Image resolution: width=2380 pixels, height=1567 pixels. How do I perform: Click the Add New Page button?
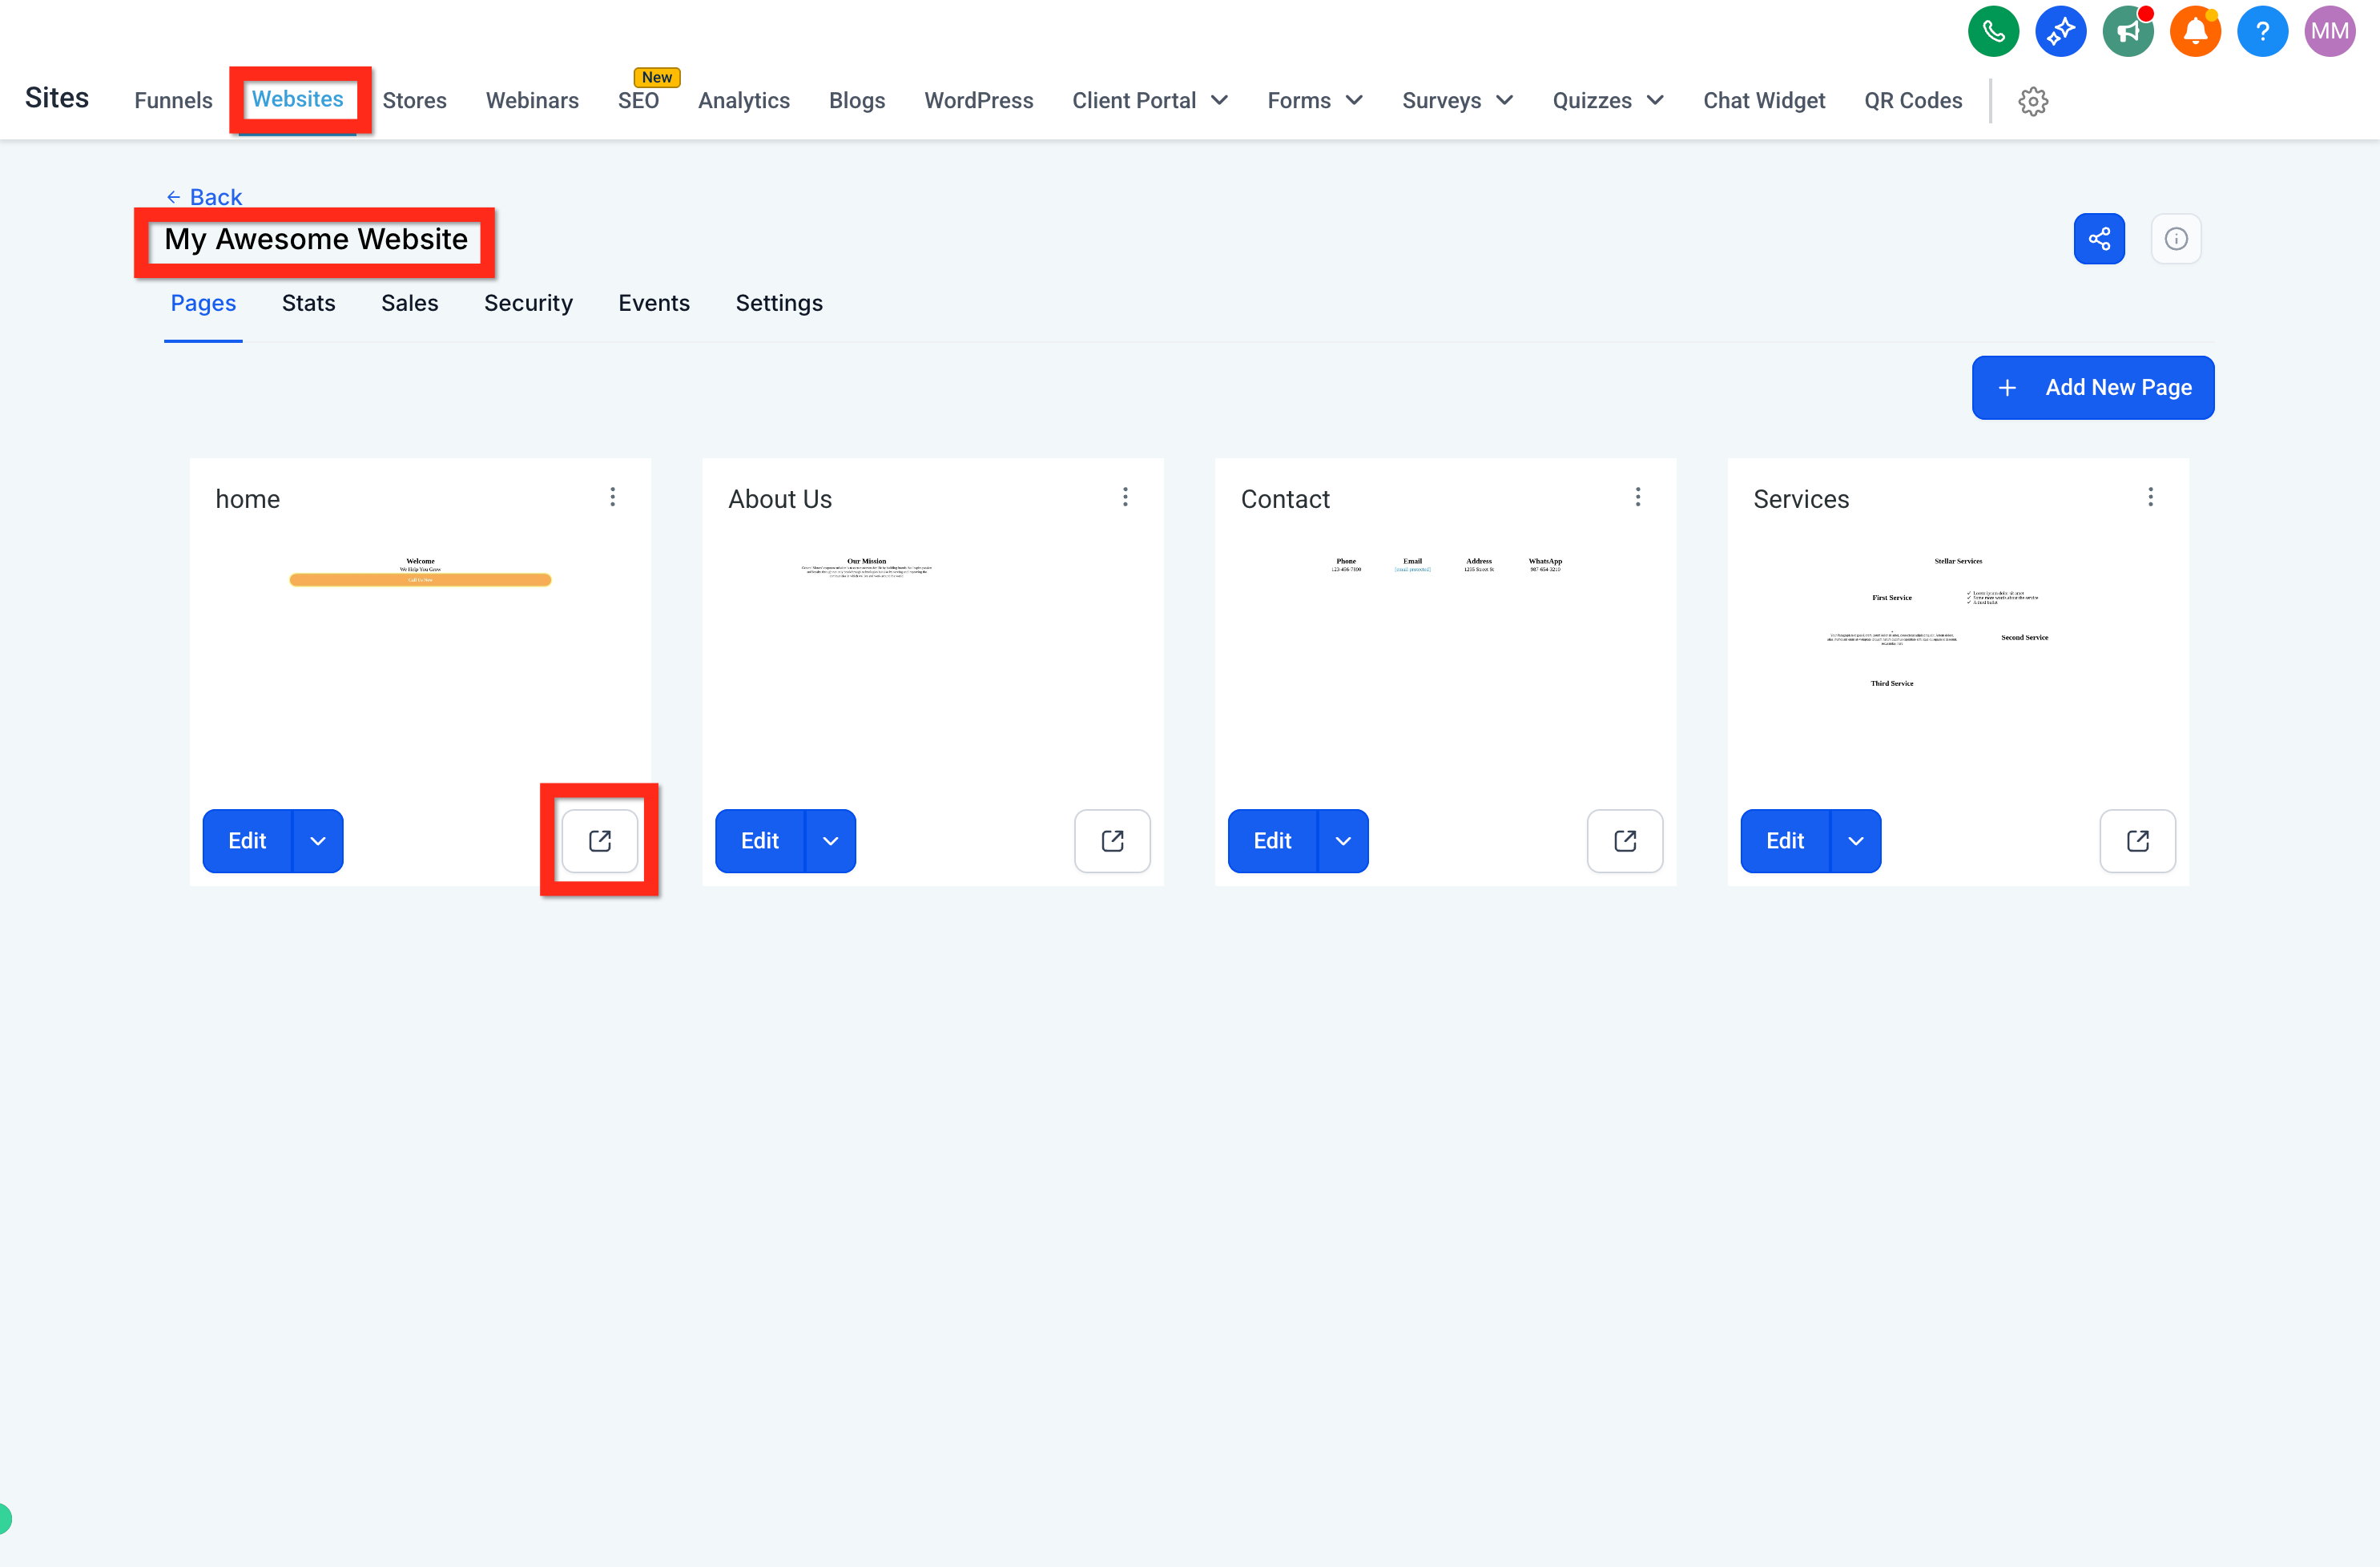tap(2093, 388)
